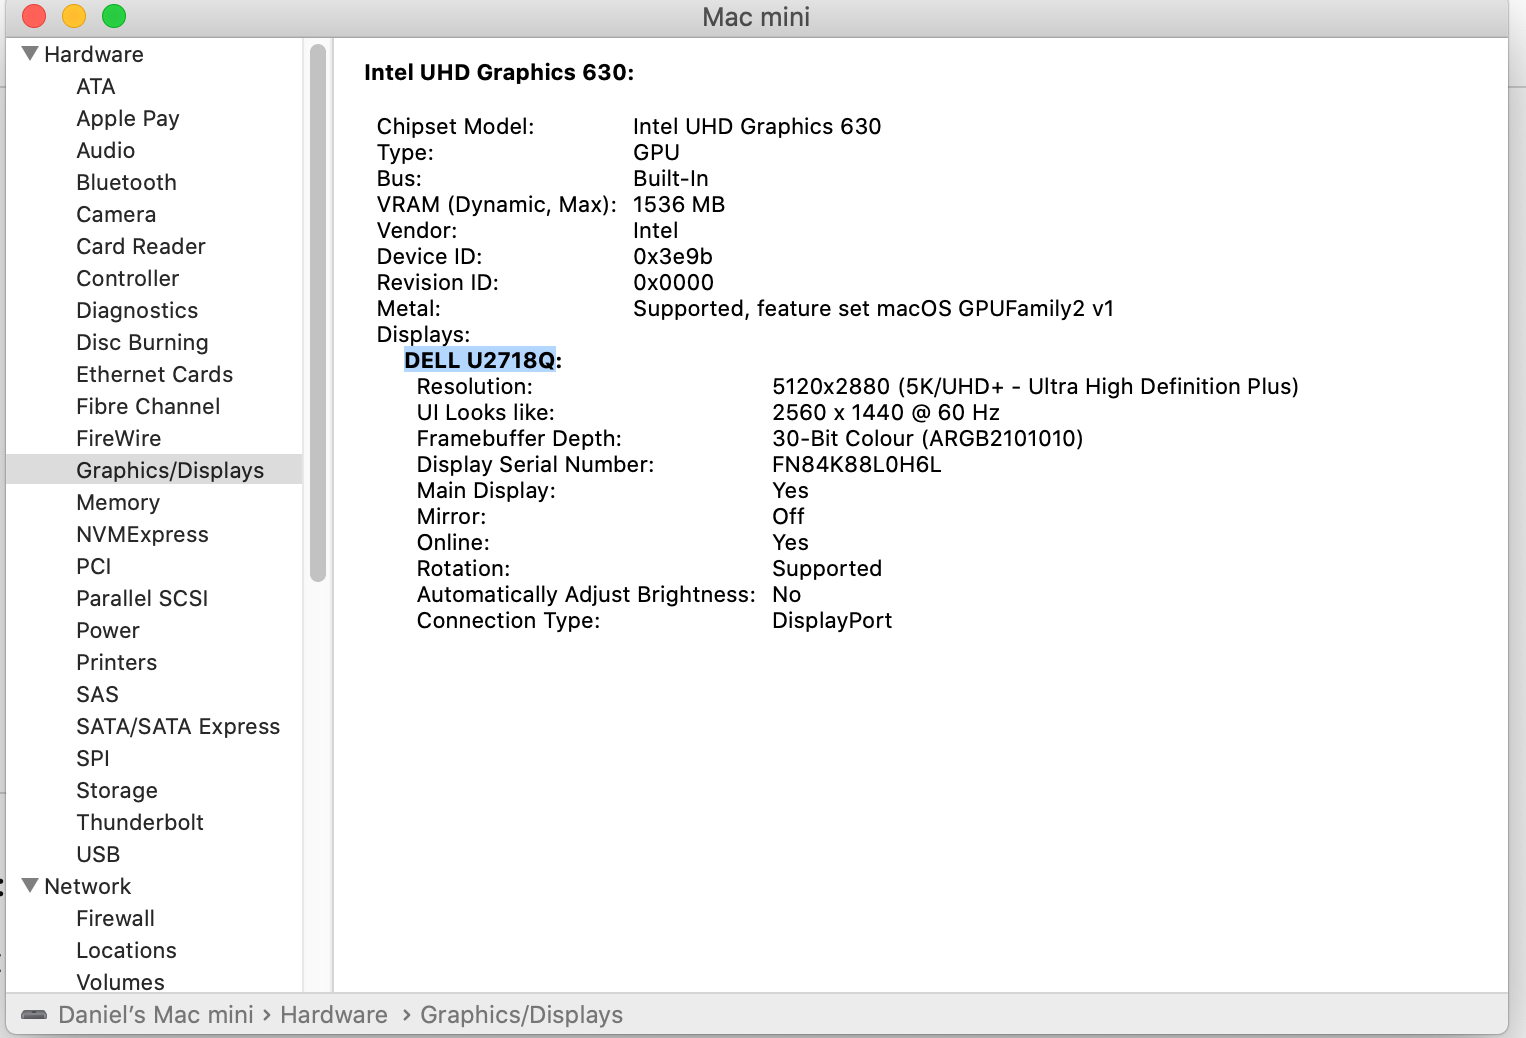Click Hardware in the path bar

(334, 1015)
